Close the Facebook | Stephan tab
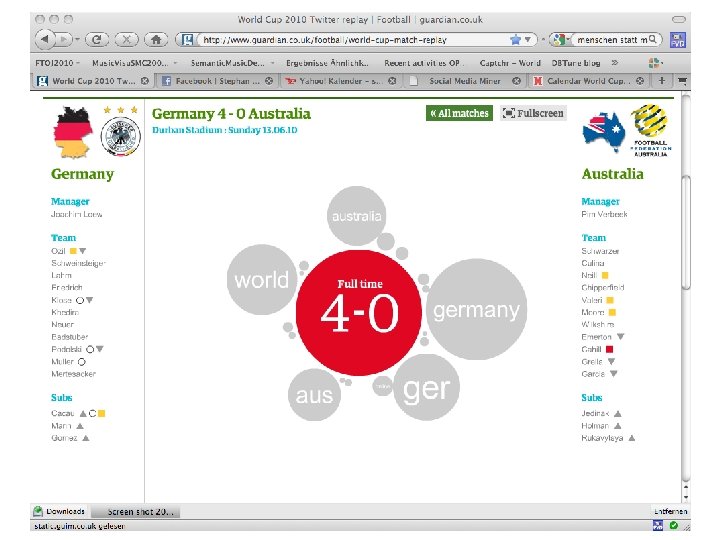 [x=269, y=81]
